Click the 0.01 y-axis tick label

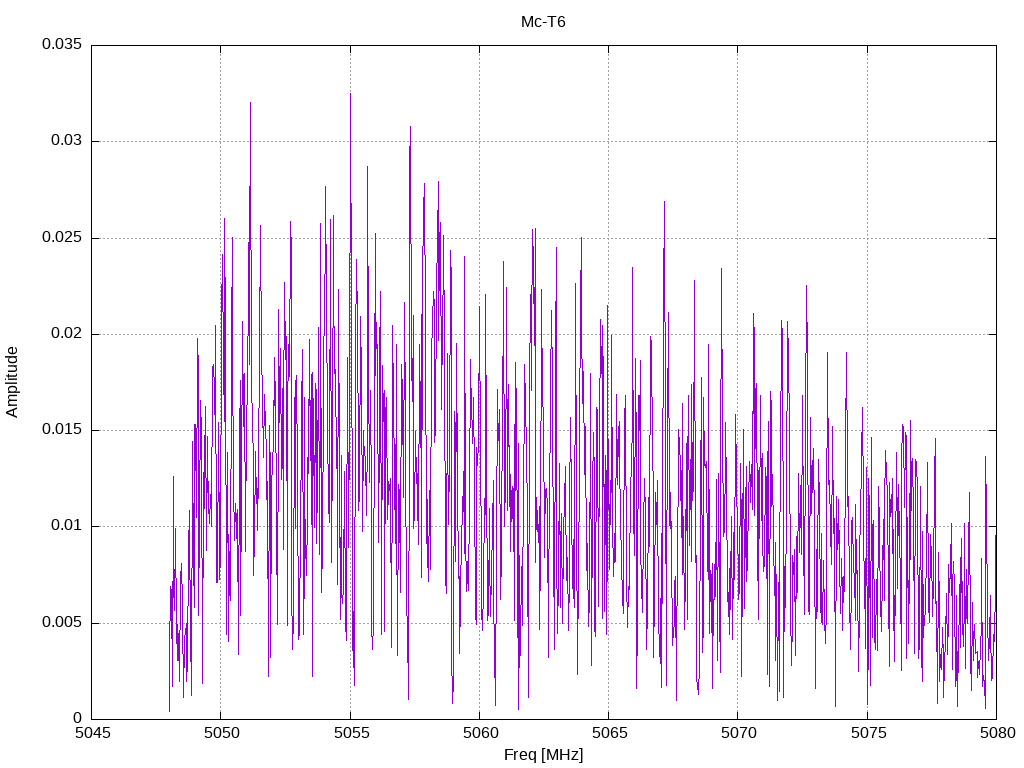[67, 526]
